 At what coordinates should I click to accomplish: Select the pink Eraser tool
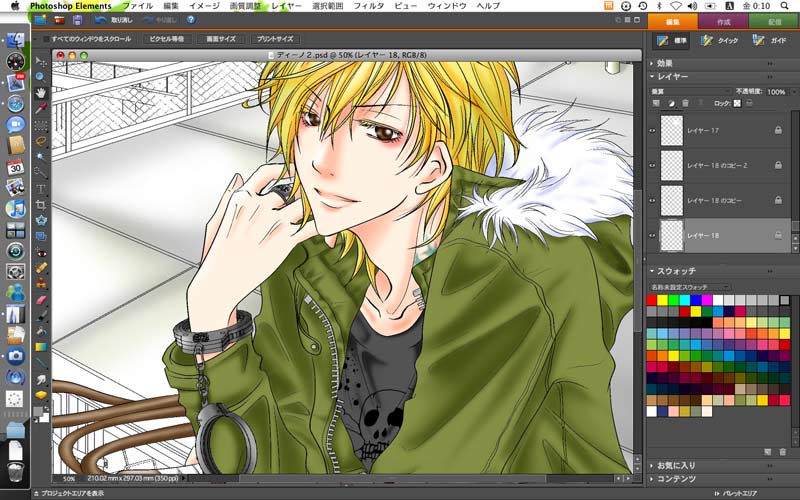point(41,299)
